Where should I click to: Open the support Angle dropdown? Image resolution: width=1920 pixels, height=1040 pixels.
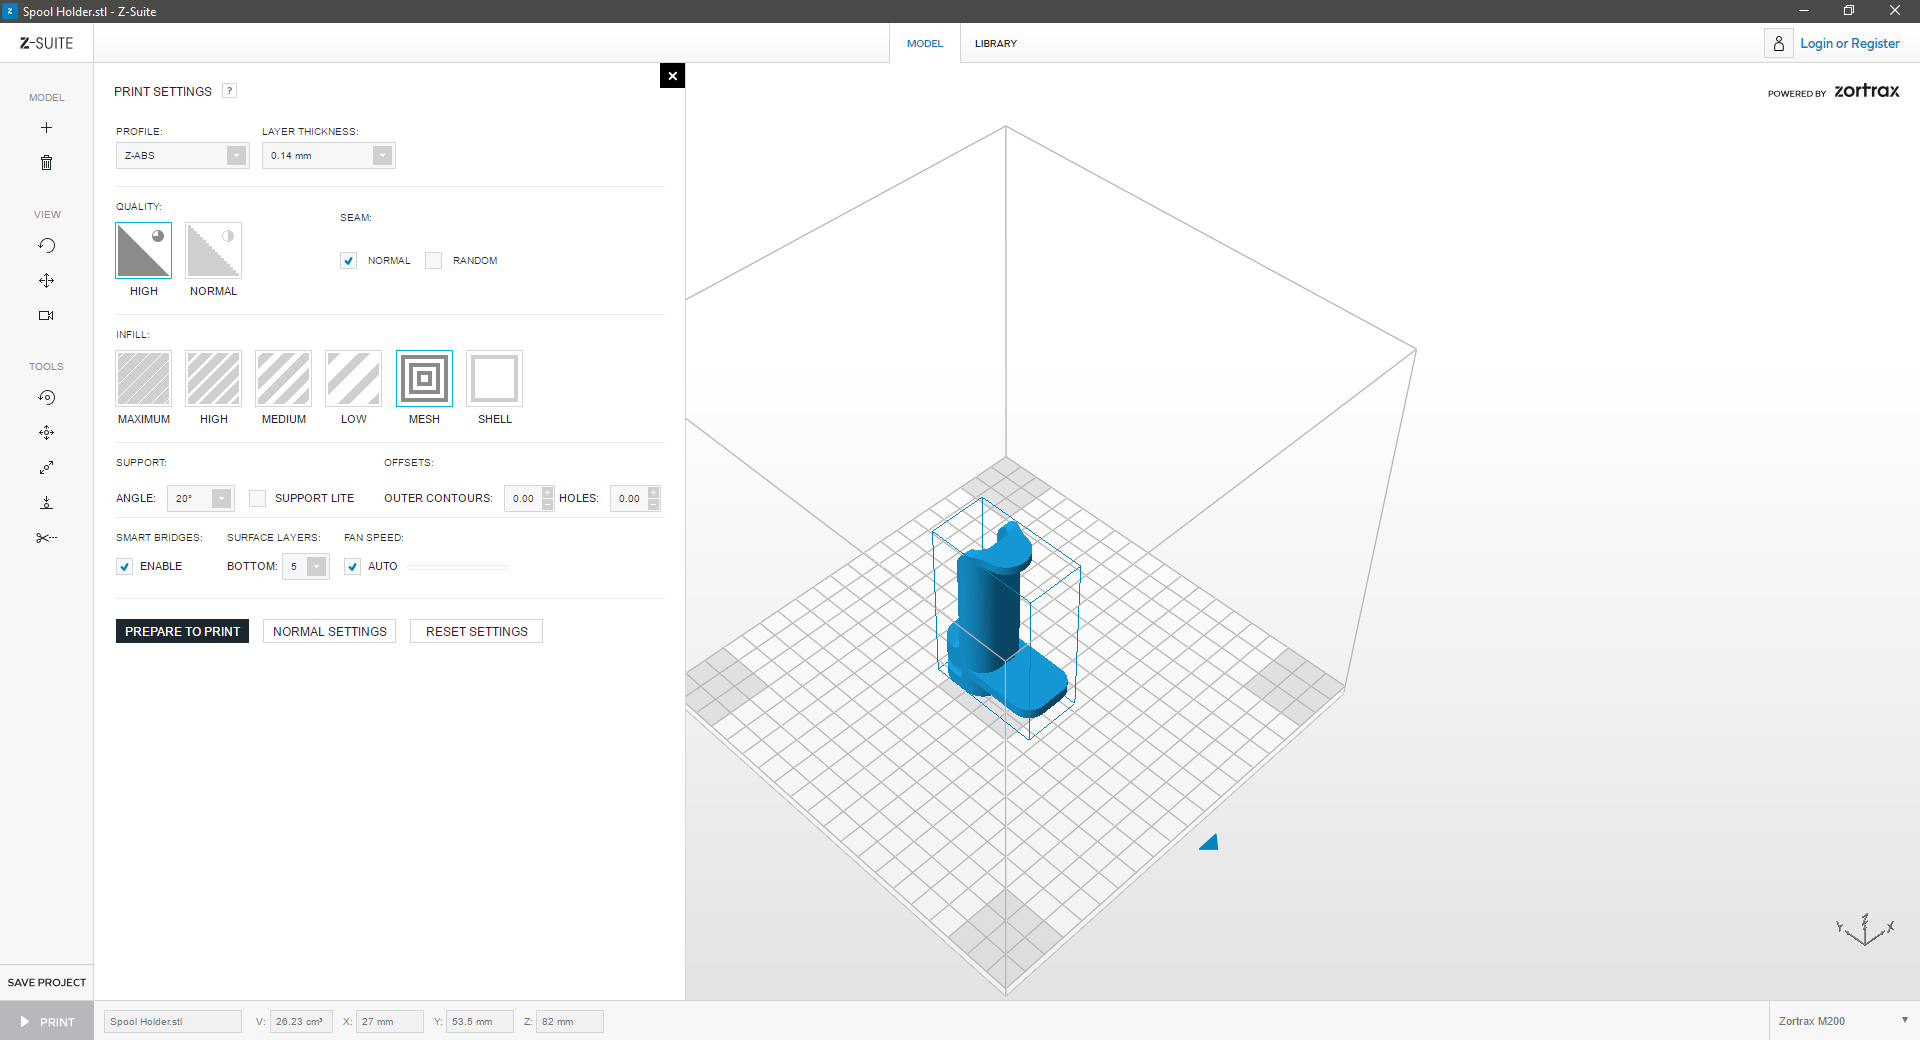click(x=201, y=499)
